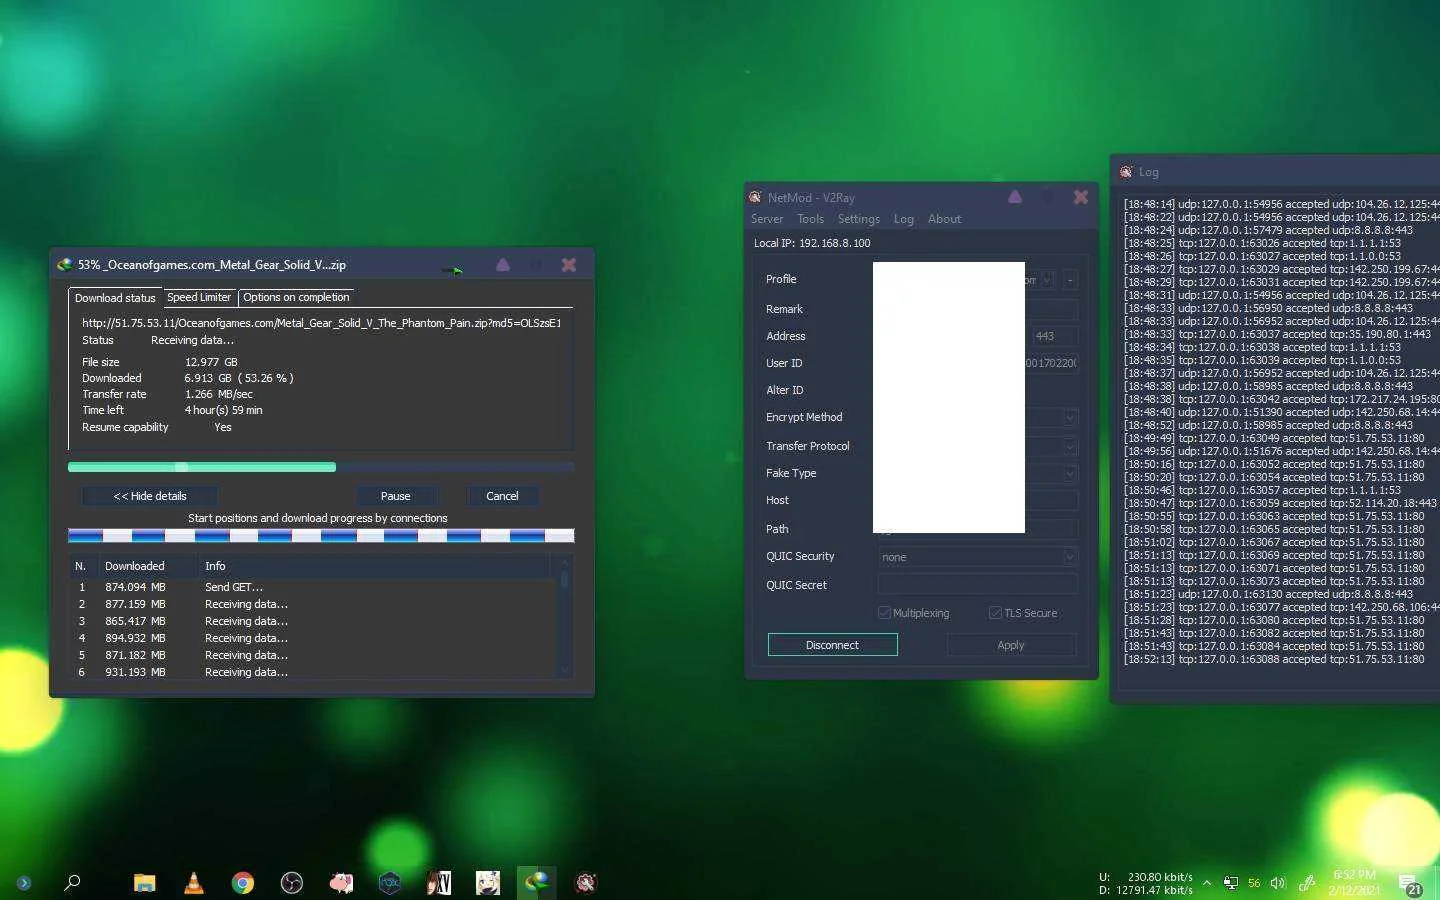This screenshot has height=900, width=1440.
Task: Pause the download
Action: 396,496
